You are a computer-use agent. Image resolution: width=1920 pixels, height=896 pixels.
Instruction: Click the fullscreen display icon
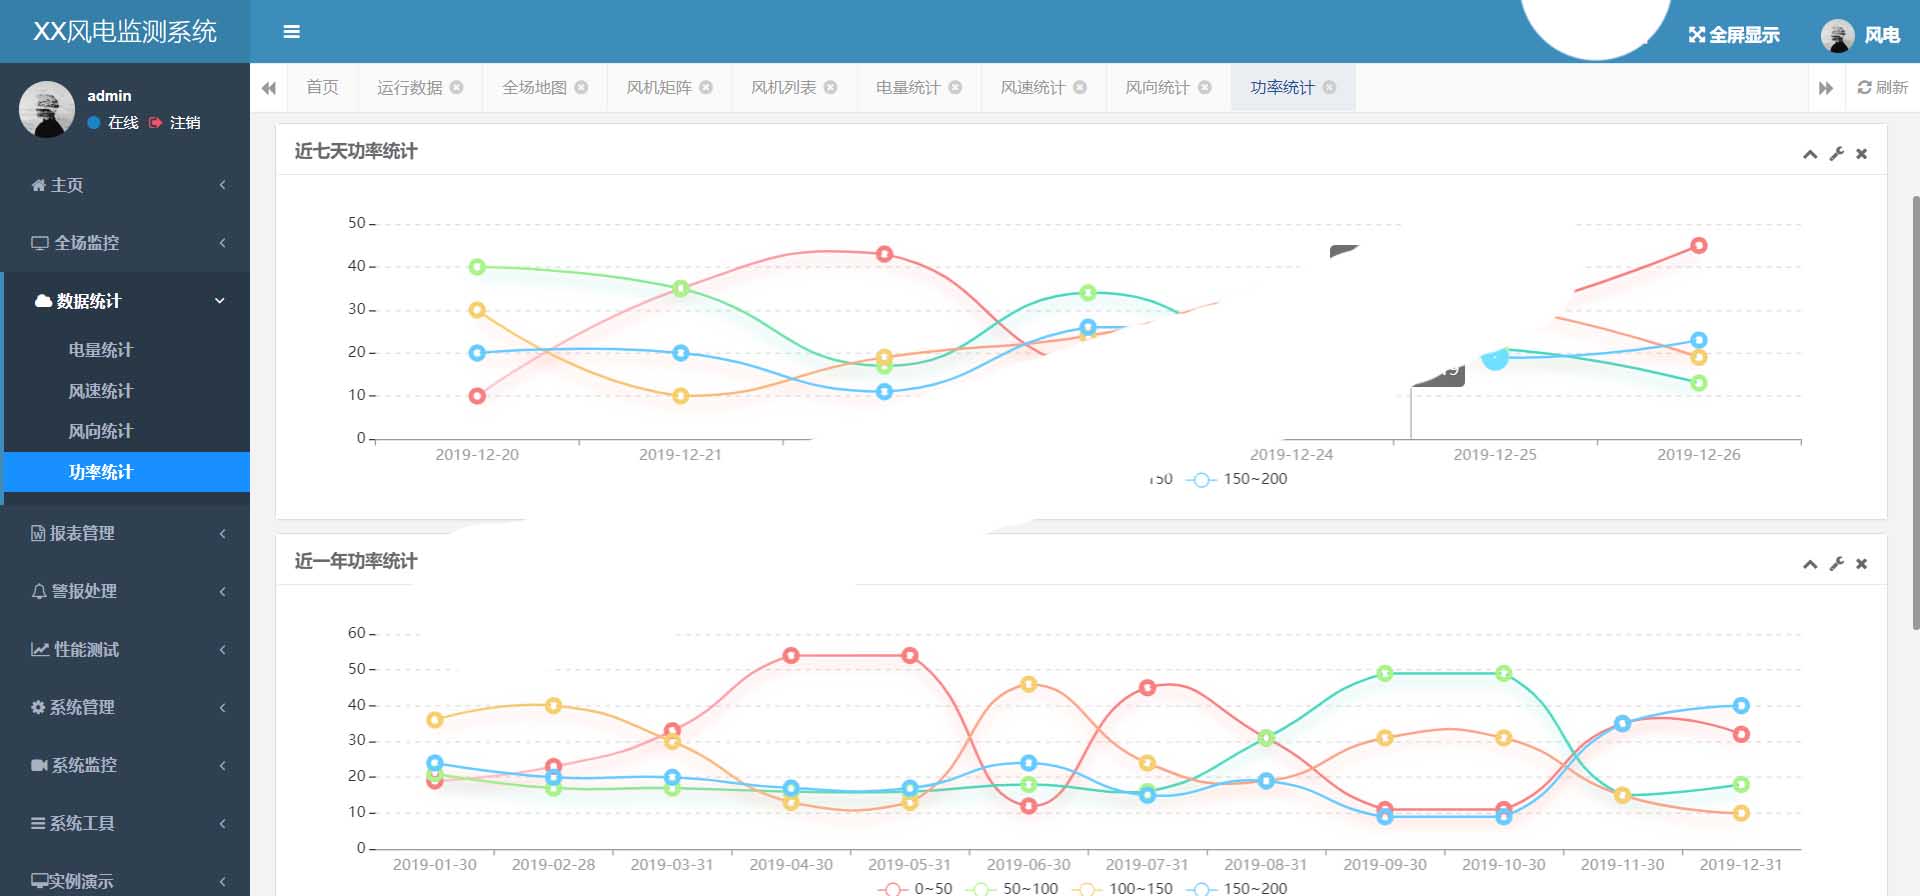point(1697,35)
